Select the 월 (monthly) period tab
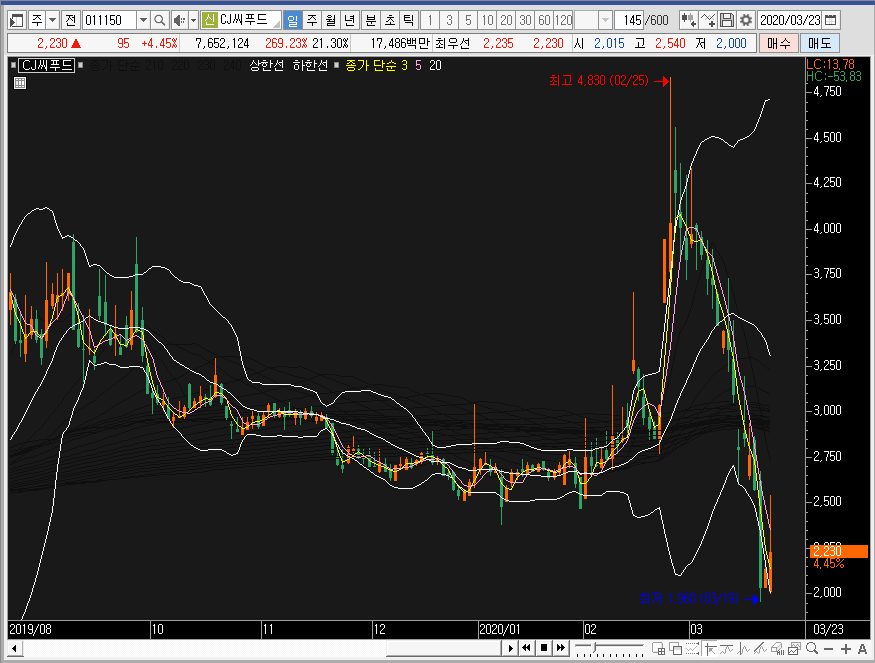Viewport: 875px width, 663px height. [331, 21]
